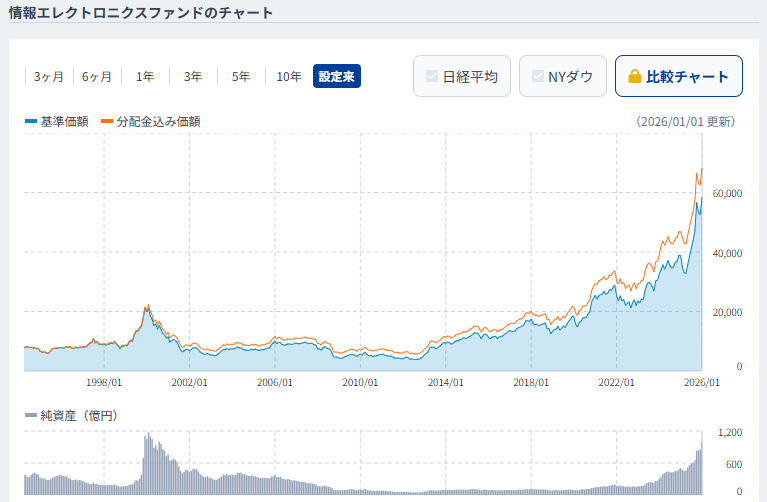Switch chart to 10年 range
767x502 pixels.
[289, 76]
